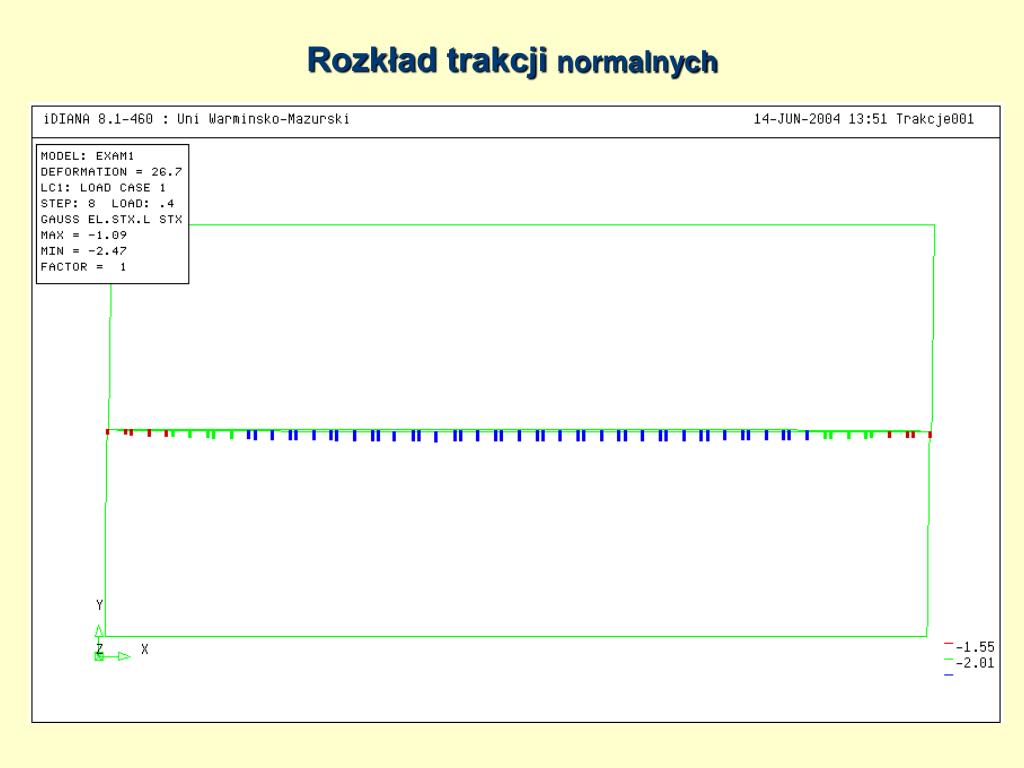Click the blue legend swatch at the bottom of the legend
1024x768 pixels.
click(x=948, y=675)
